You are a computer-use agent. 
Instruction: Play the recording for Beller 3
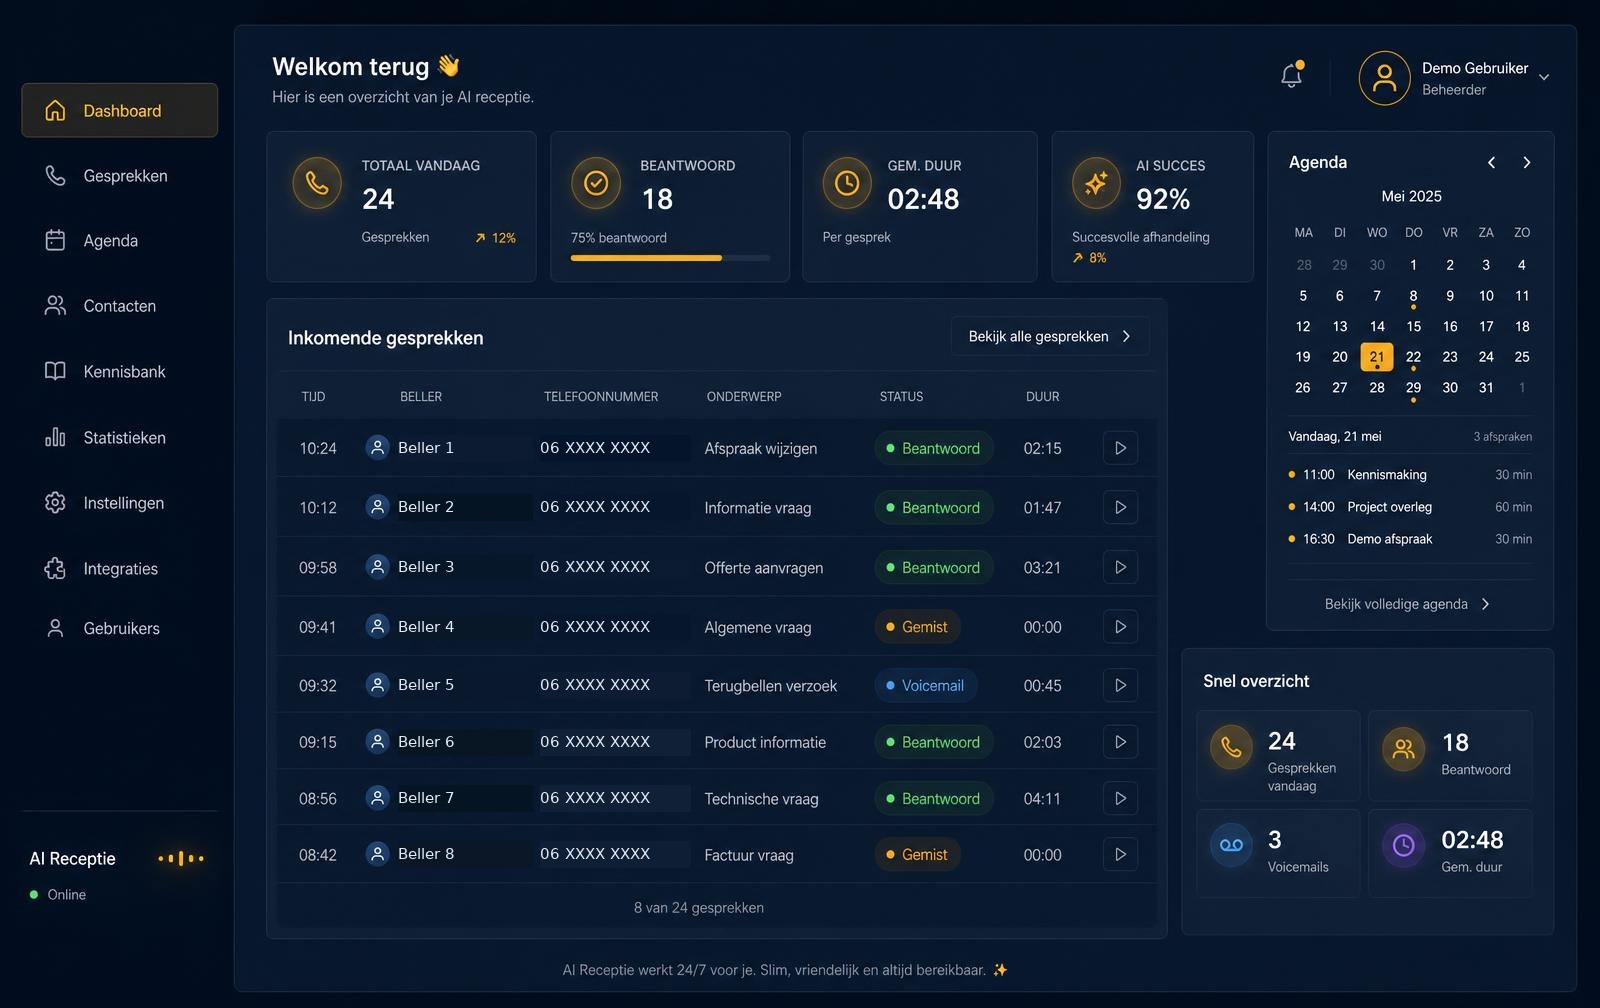click(x=1120, y=567)
